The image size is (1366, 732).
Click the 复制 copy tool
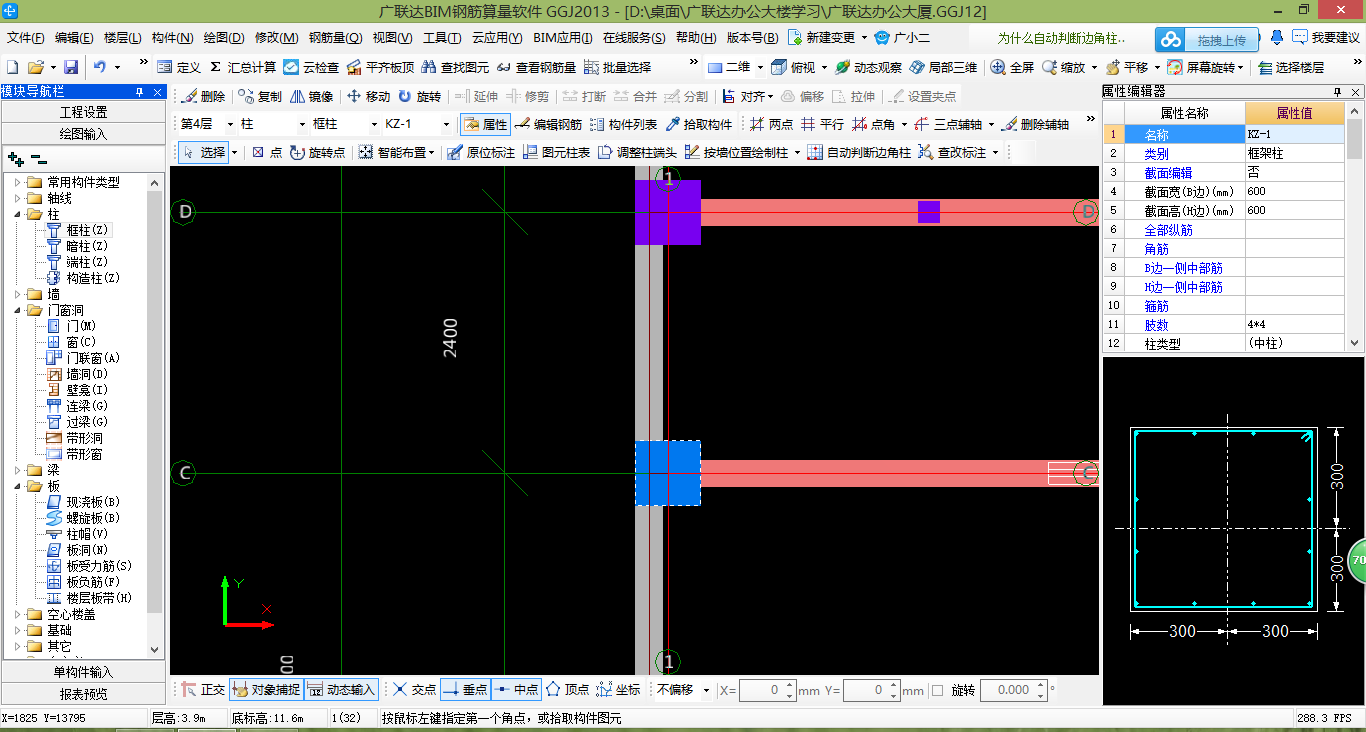point(260,96)
